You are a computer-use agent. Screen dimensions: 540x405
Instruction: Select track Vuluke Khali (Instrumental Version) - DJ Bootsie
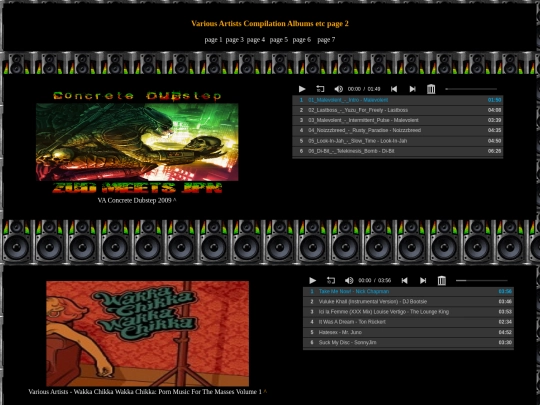tap(408, 302)
